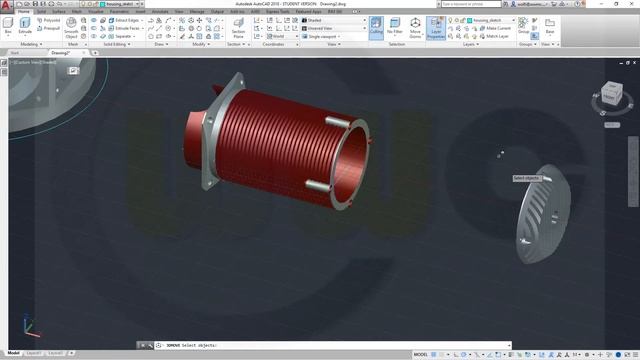Click the Match Layer button

click(x=494, y=36)
